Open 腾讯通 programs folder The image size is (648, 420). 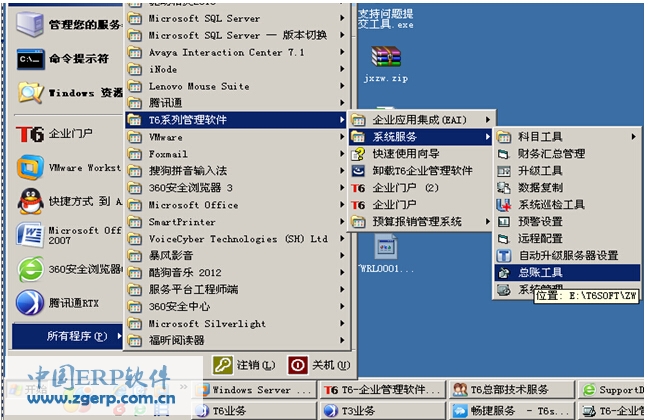click(x=236, y=103)
